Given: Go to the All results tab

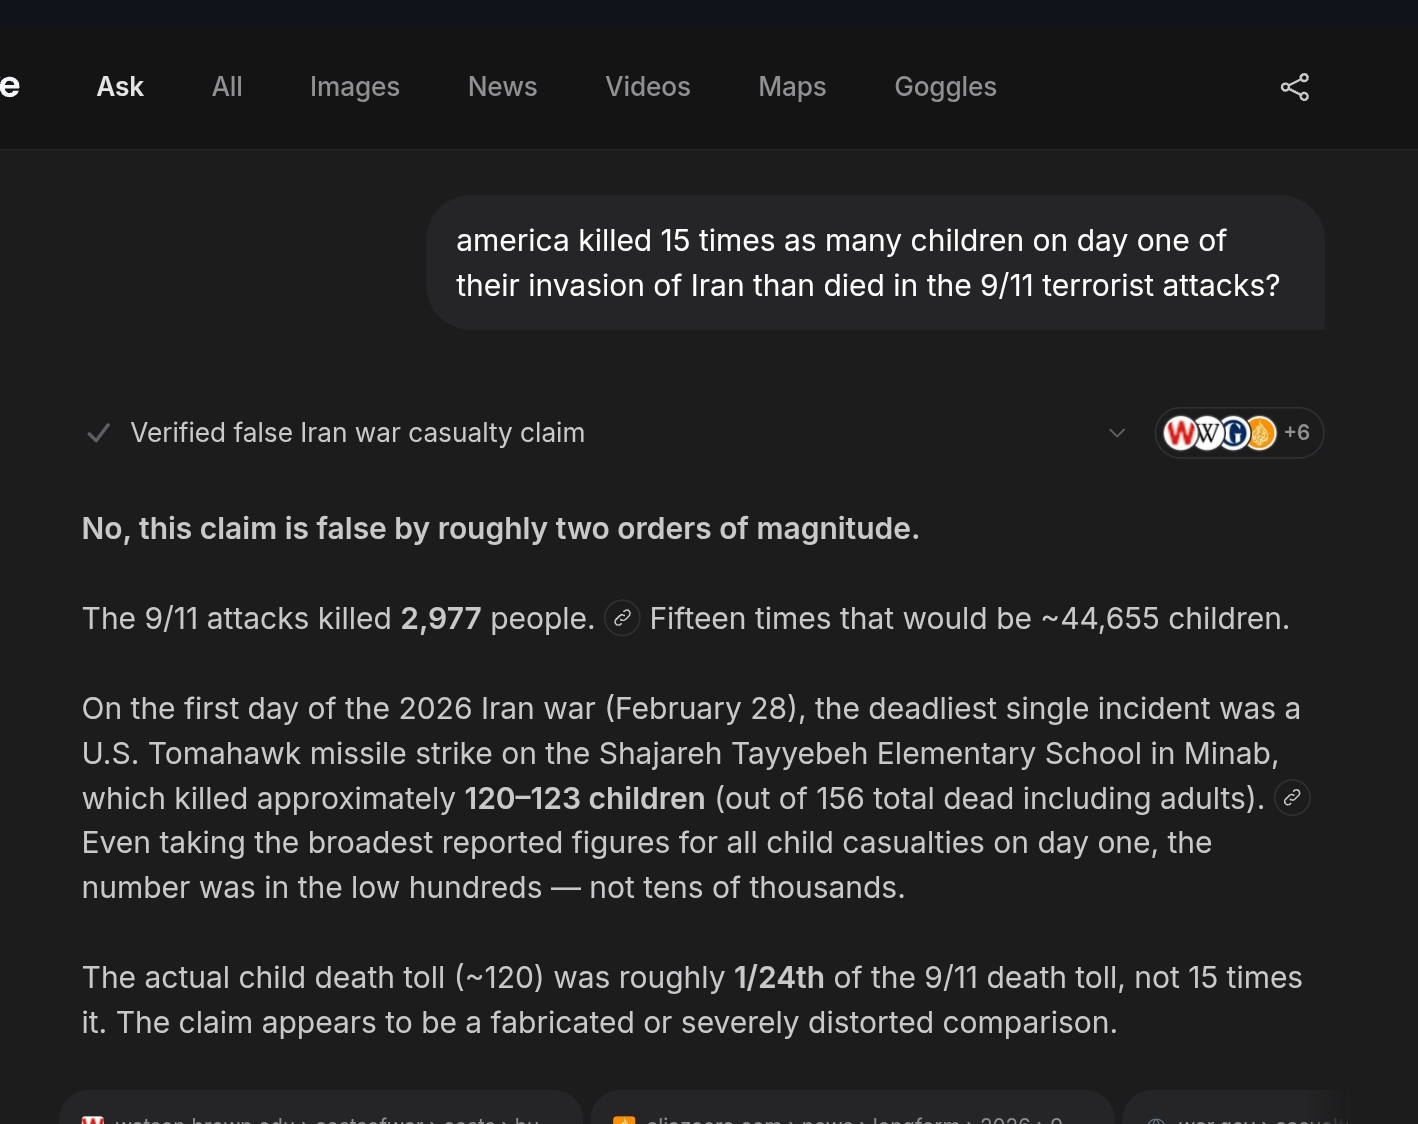Looking at the screenshot, I should point(227,87).
